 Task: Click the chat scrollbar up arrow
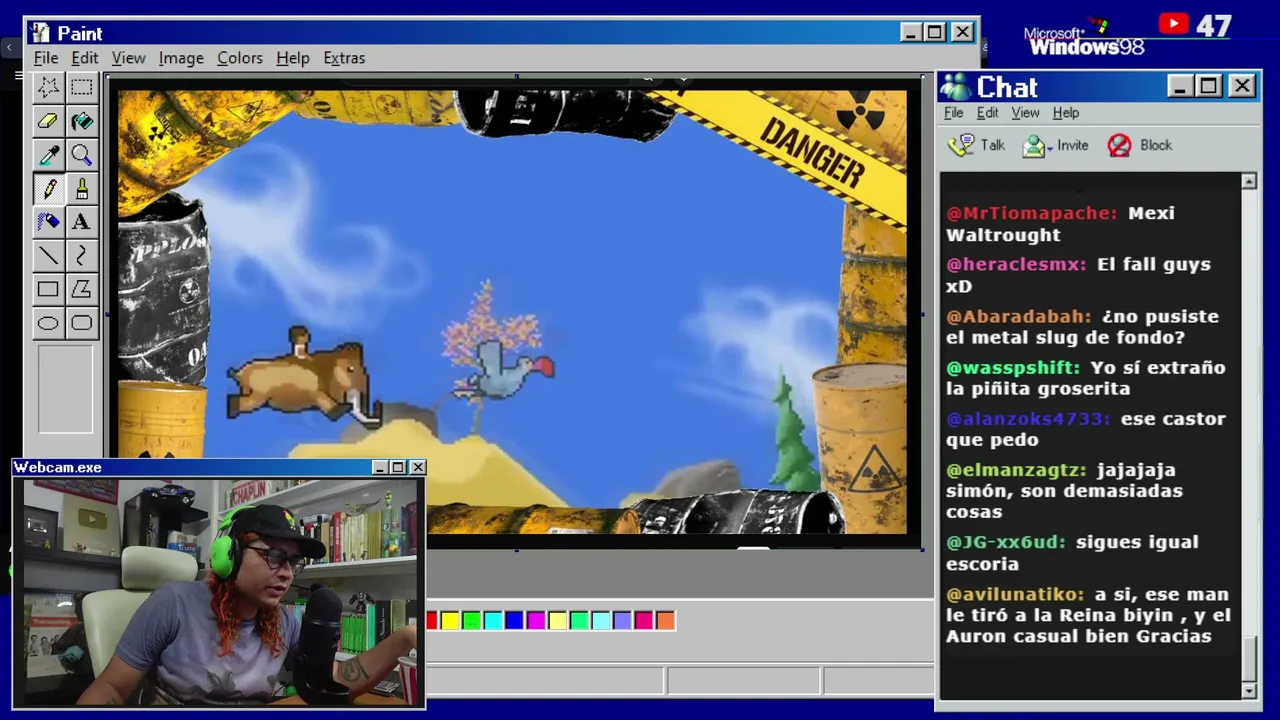(x=1249, y=182)
